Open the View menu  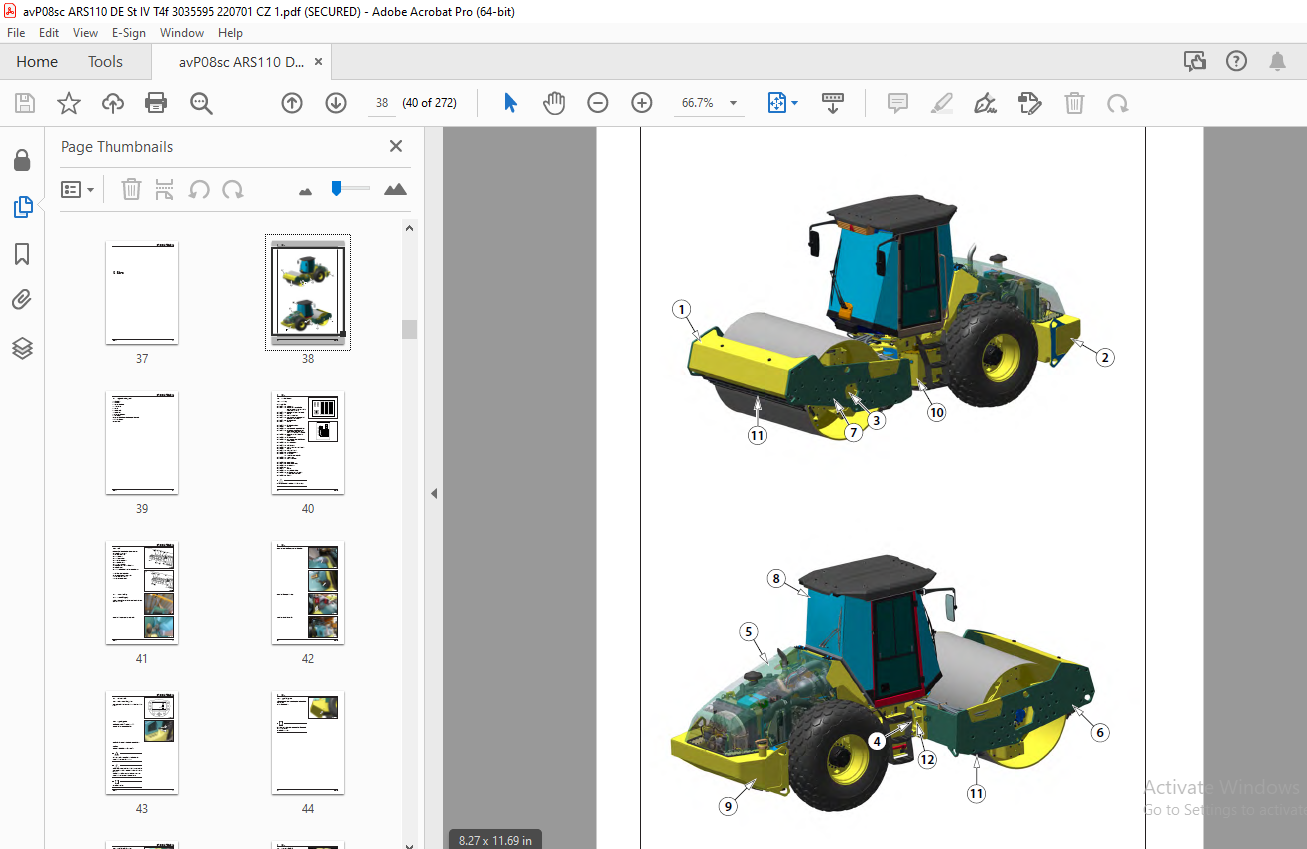[85, 33]
